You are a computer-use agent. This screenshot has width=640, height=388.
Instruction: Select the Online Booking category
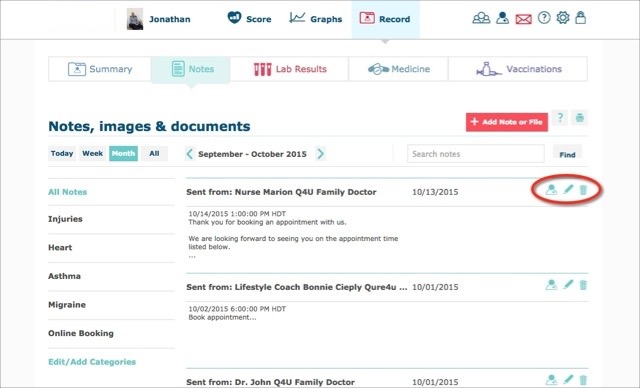pyautogui.click(x=81, y=333)
